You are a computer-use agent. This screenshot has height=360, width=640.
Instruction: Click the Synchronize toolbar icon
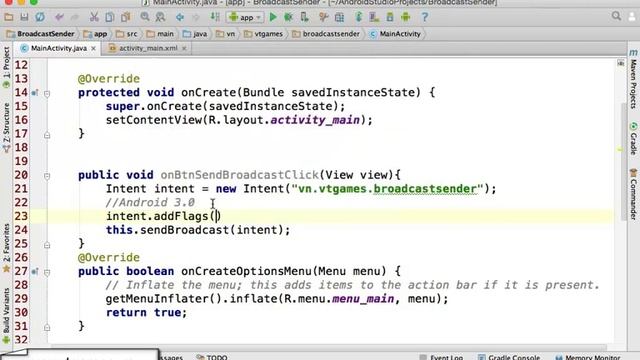(40, 17)
